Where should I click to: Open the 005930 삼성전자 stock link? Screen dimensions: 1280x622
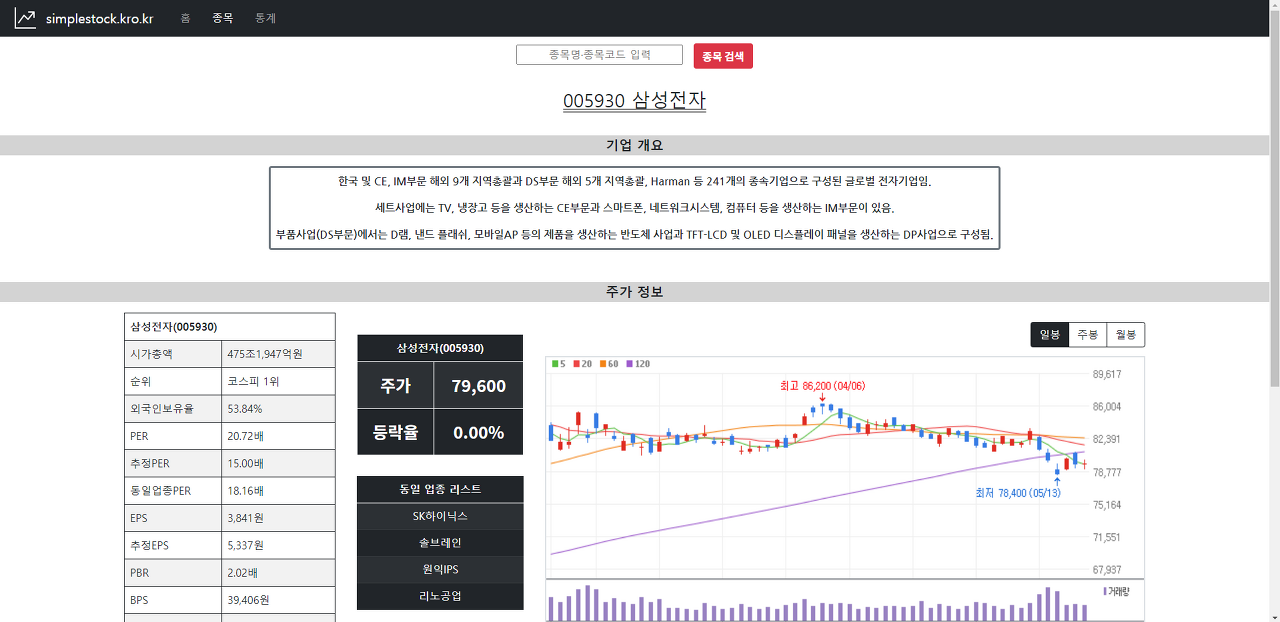click(x=632, y=101)
